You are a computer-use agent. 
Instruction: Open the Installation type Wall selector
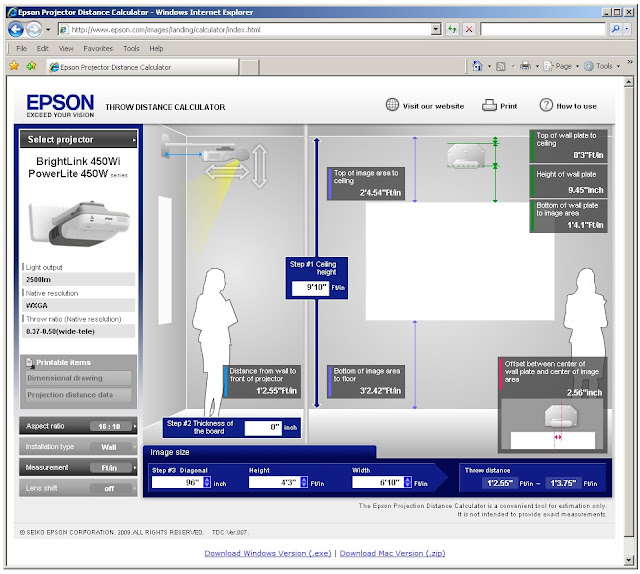pyautogui.click(x=78, y=447)
